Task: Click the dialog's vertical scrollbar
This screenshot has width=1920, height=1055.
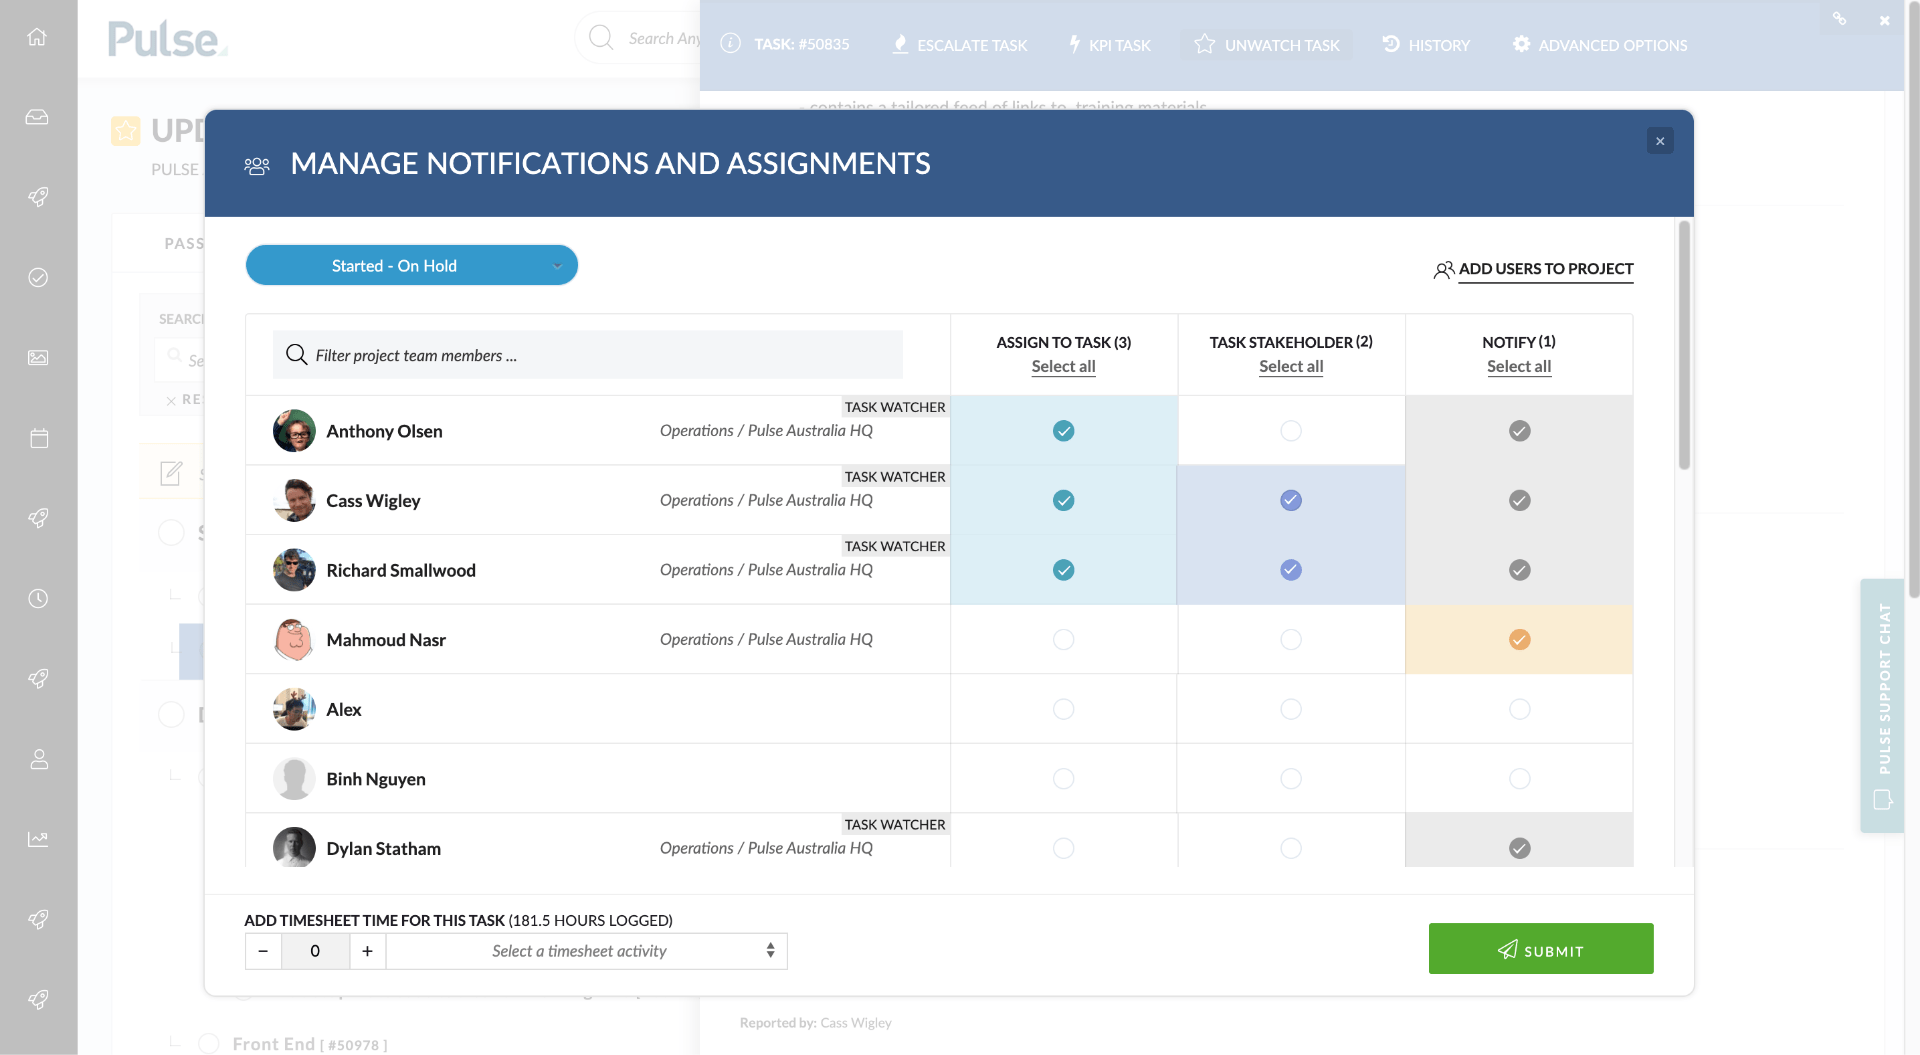Action: pos(1684,345)
